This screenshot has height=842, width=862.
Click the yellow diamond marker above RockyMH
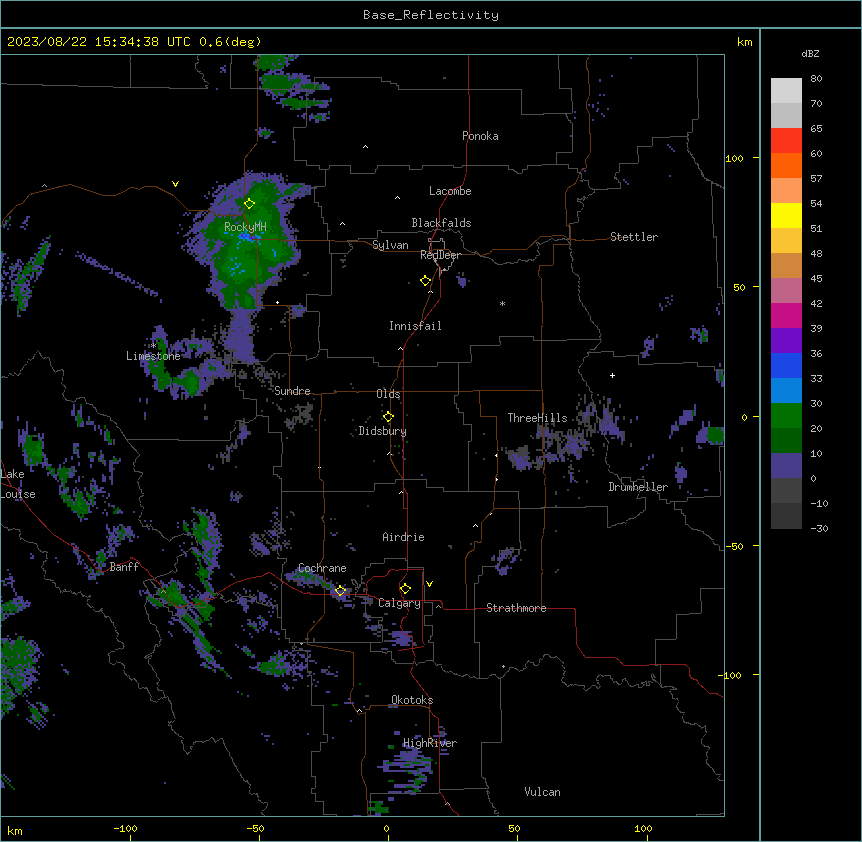(x=249, y=204)
